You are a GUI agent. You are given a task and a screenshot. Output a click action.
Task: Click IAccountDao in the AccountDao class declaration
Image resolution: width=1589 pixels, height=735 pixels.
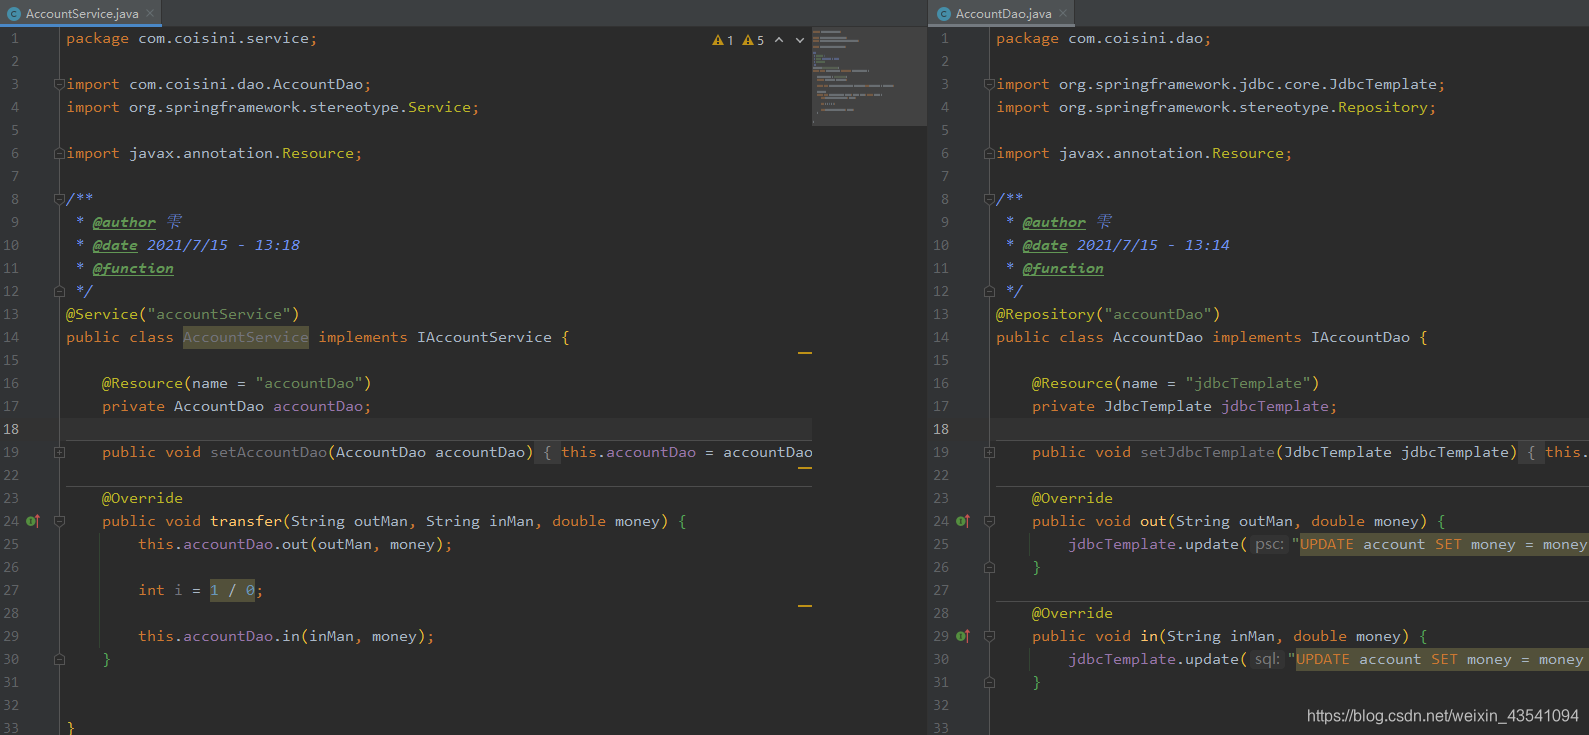pyautogui.click(x=1360, y=337)
